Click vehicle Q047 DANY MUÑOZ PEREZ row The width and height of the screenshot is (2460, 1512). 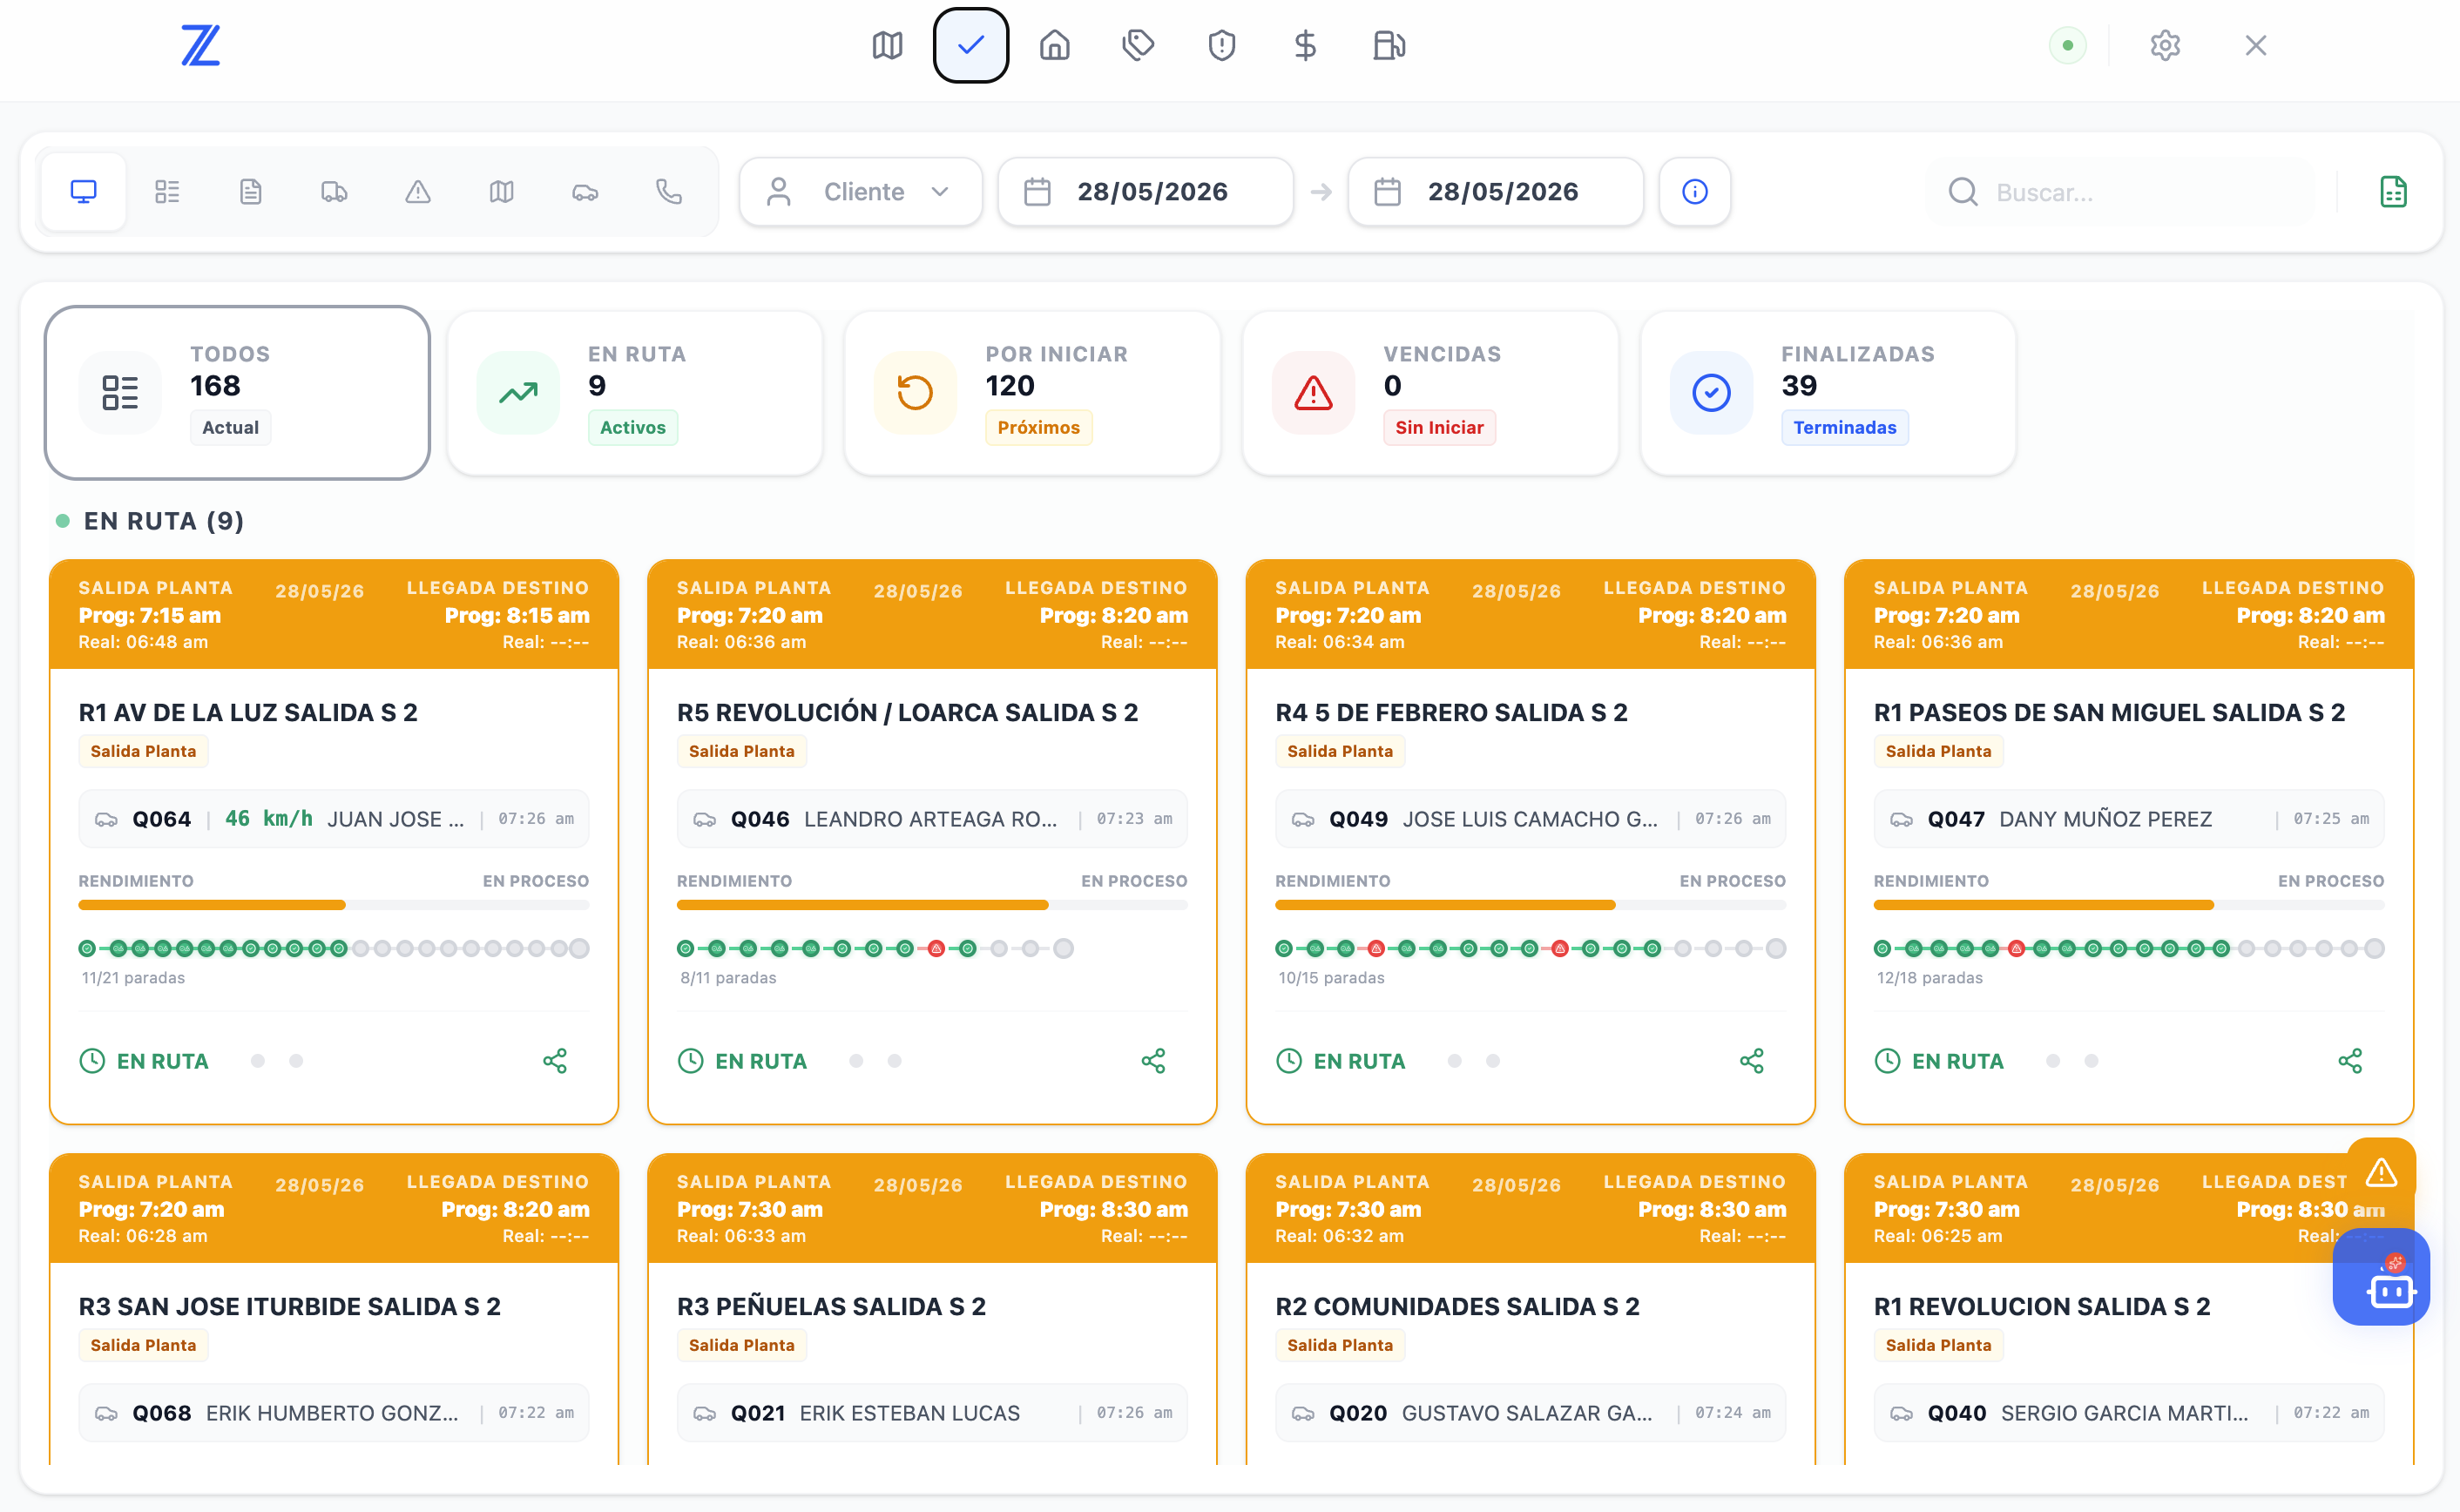tap(2129, 819)
